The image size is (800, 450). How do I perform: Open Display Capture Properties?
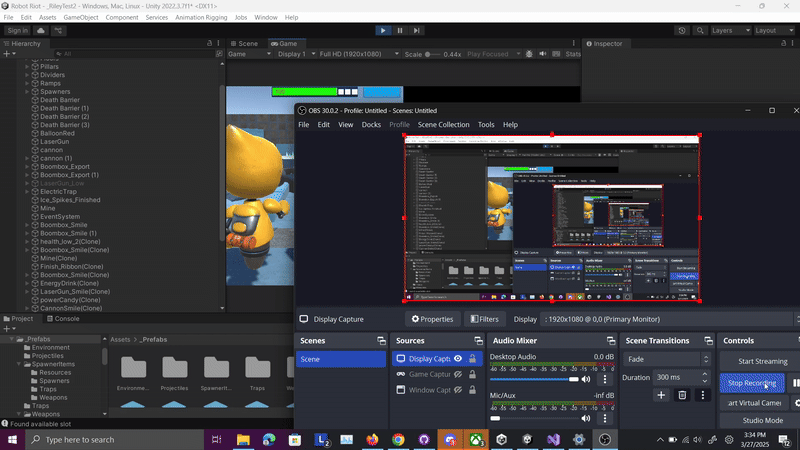pyautogui.click(x=433, y=319)
